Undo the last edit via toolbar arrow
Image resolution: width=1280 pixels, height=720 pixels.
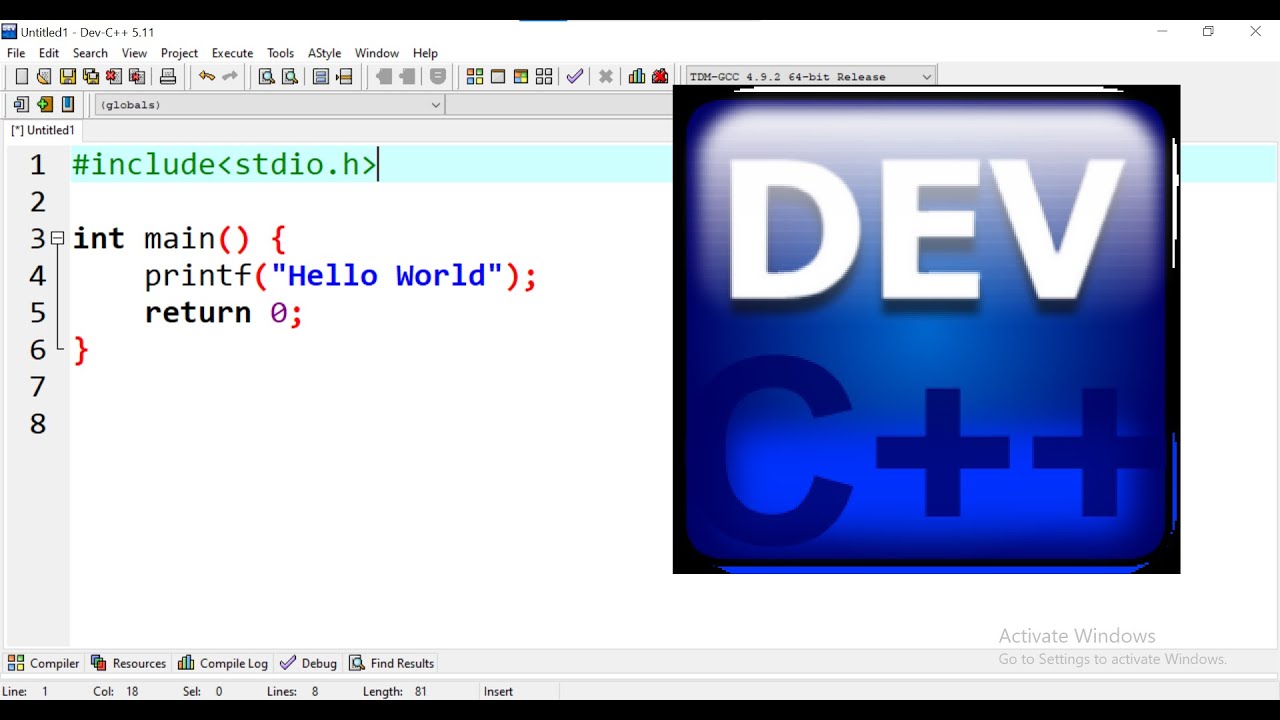click(207, 77)
